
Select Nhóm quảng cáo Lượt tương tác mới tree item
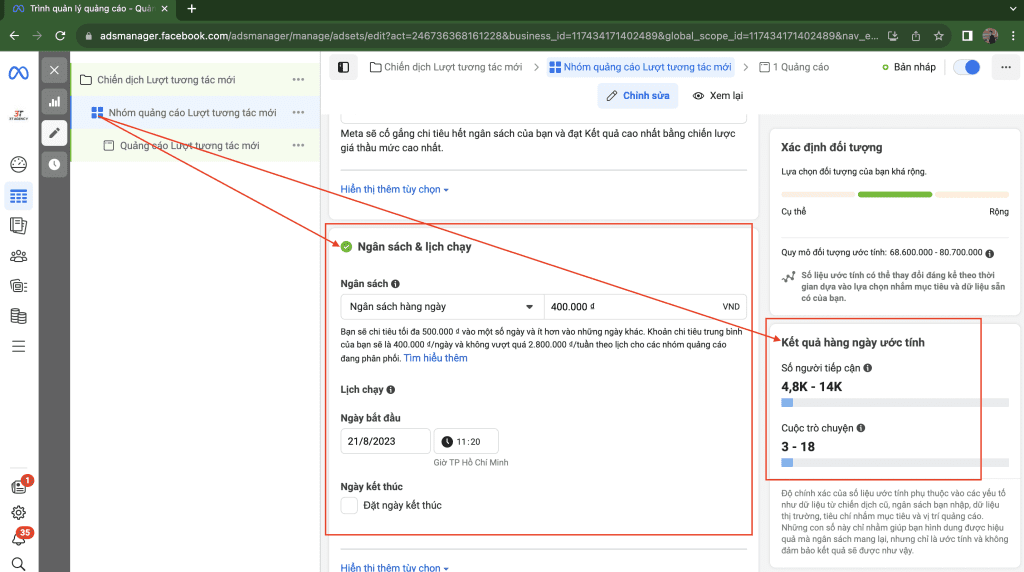point(195,112)
